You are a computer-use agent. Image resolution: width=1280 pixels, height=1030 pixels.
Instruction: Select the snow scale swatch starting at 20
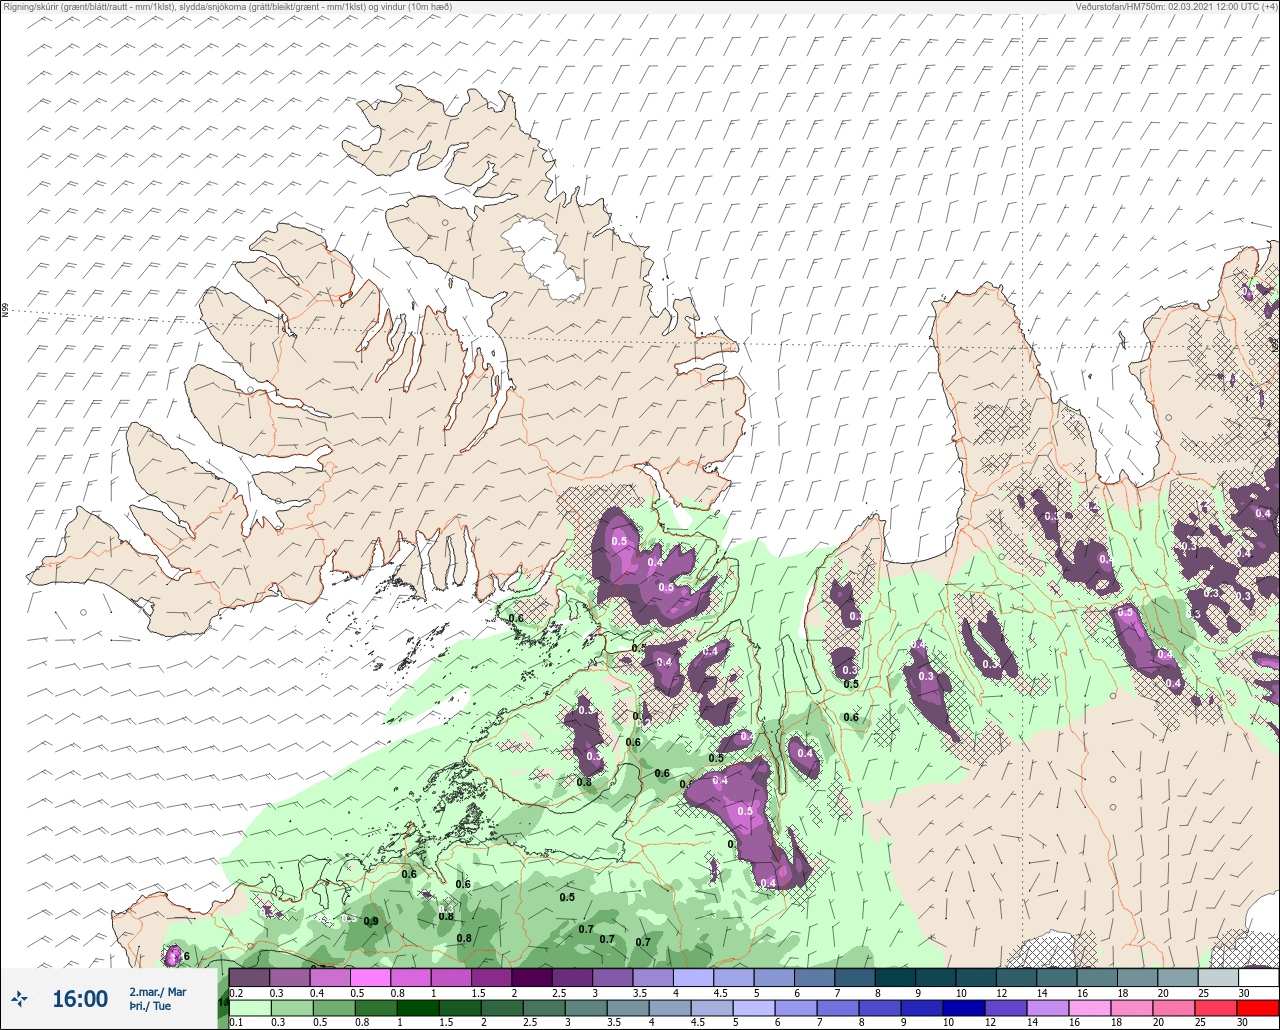pos(1177,977)
